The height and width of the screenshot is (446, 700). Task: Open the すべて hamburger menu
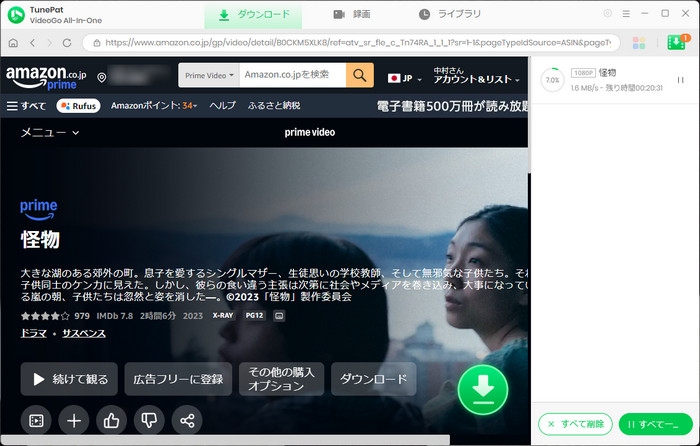pos(26,106)
